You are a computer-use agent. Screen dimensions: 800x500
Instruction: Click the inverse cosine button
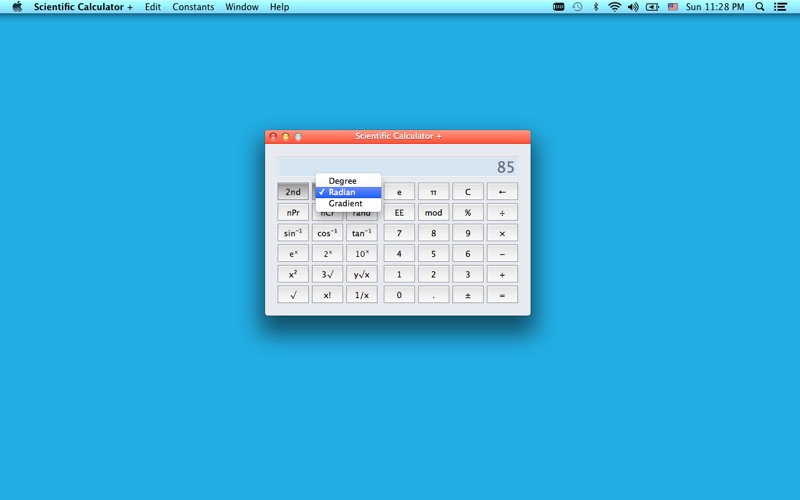click(327, 233)
